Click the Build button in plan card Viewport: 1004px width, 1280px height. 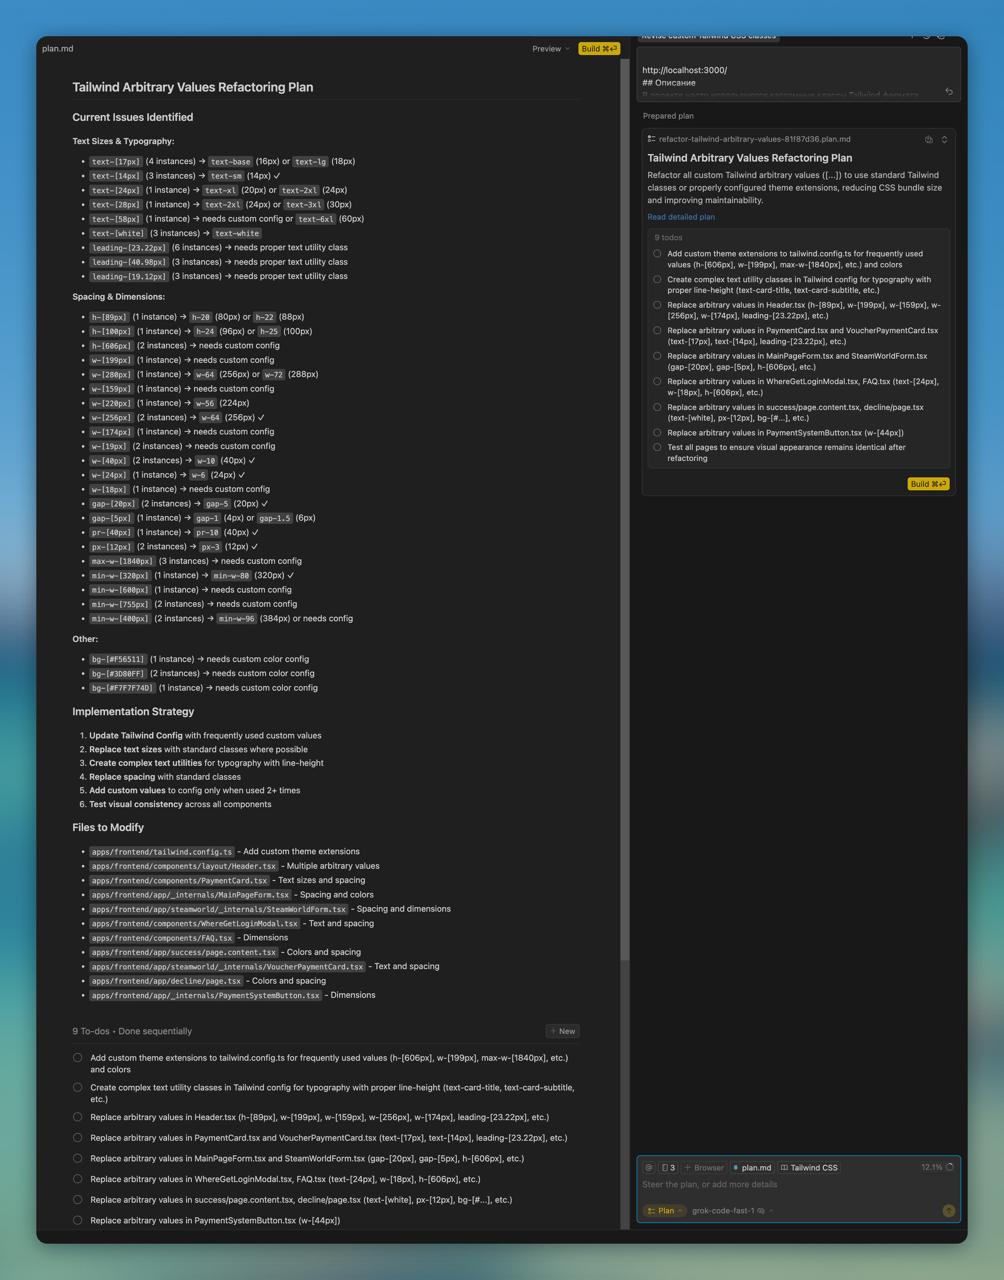coord(928,484)
